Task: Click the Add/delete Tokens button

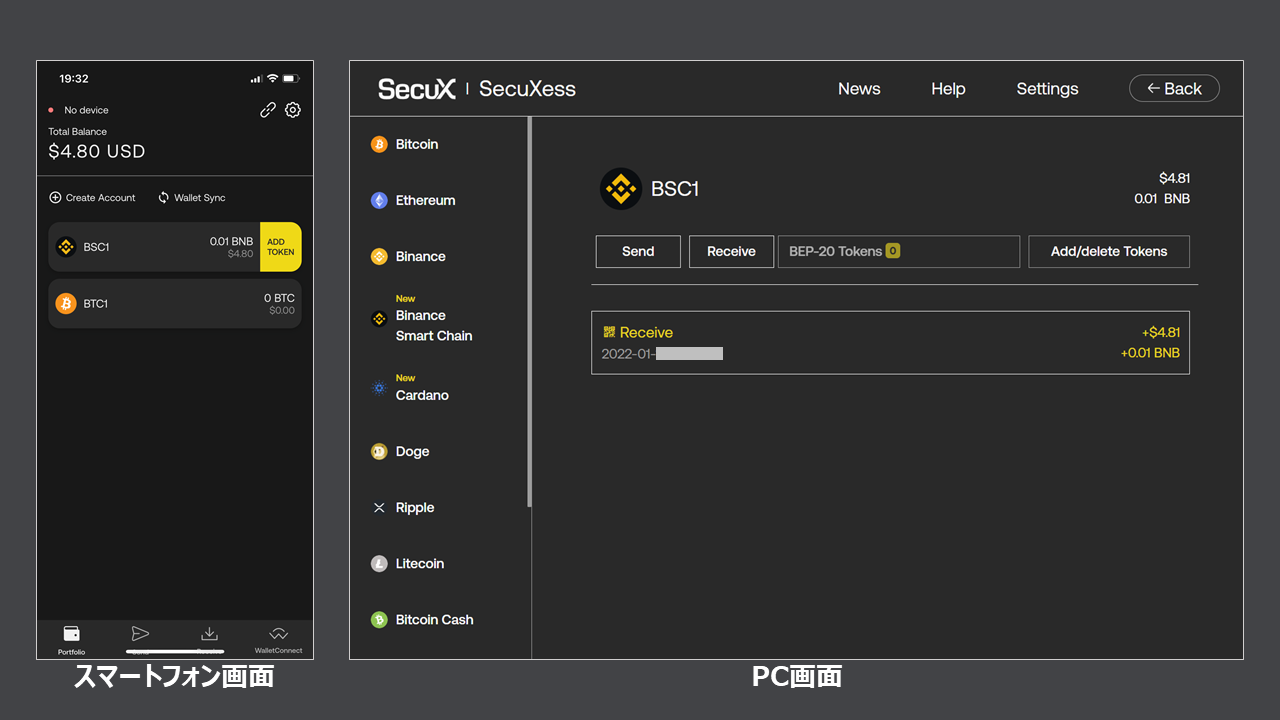Action: coord(1109,251)
